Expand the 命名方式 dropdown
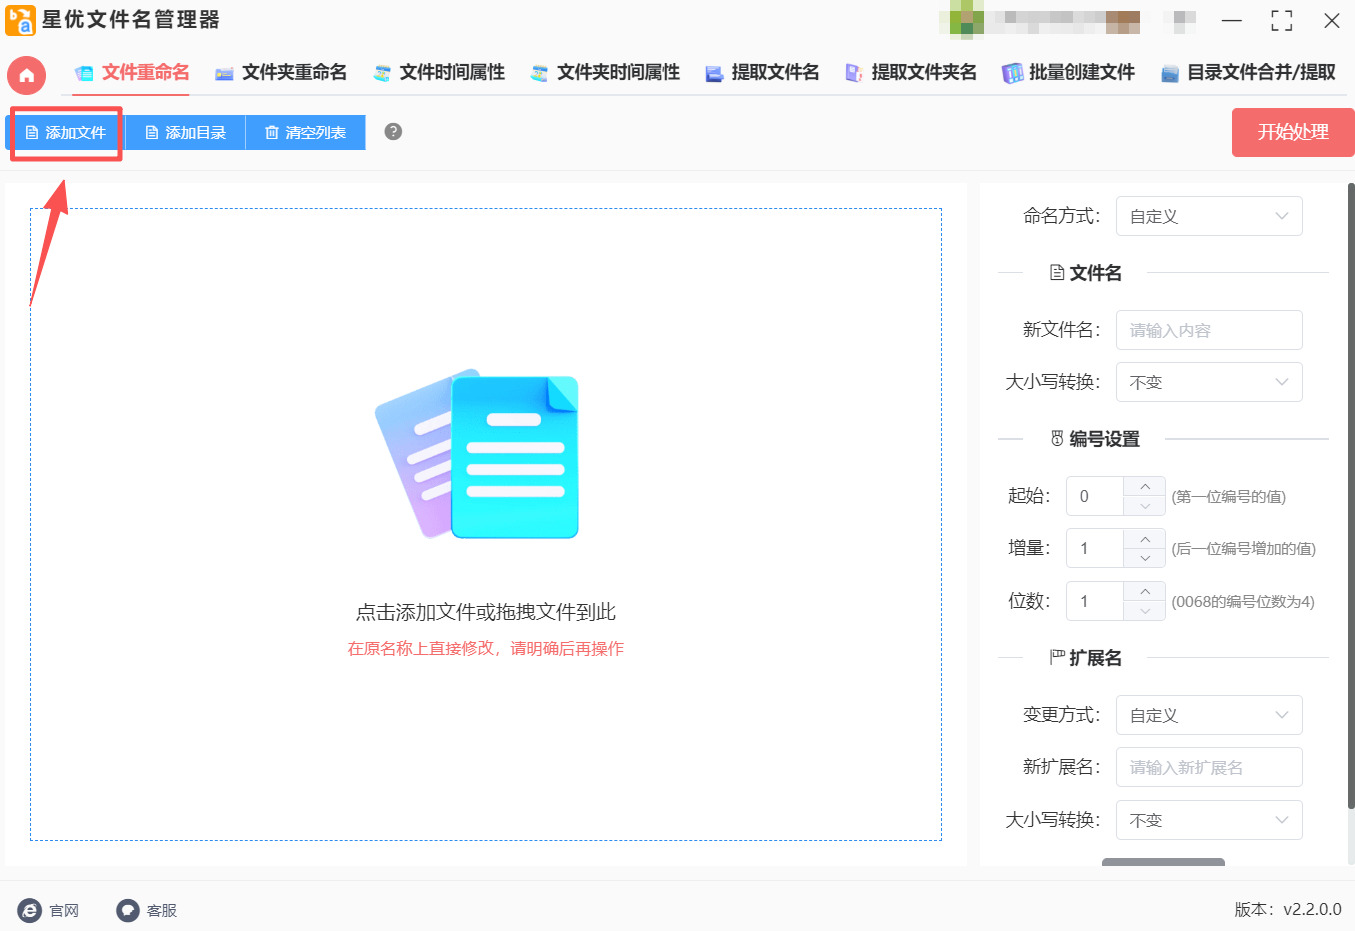The height and width of the screenshot is (931, 1355). tap(1208, 216)
